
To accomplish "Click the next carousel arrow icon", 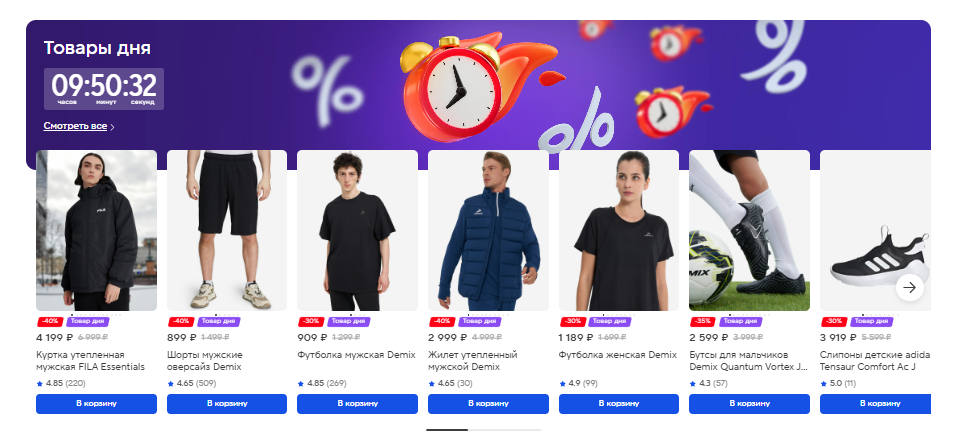I will pos(910,287).
